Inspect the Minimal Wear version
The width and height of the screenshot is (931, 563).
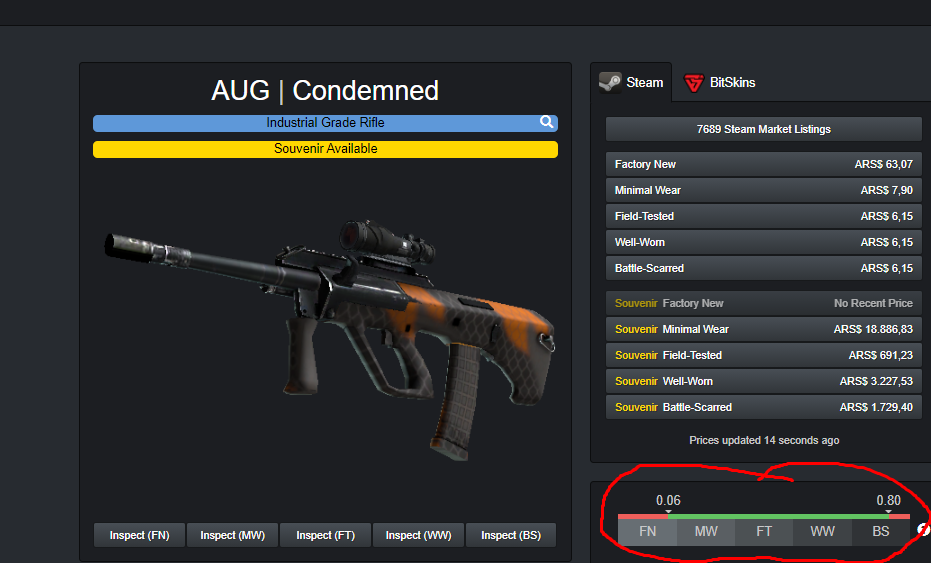(233, 535)
